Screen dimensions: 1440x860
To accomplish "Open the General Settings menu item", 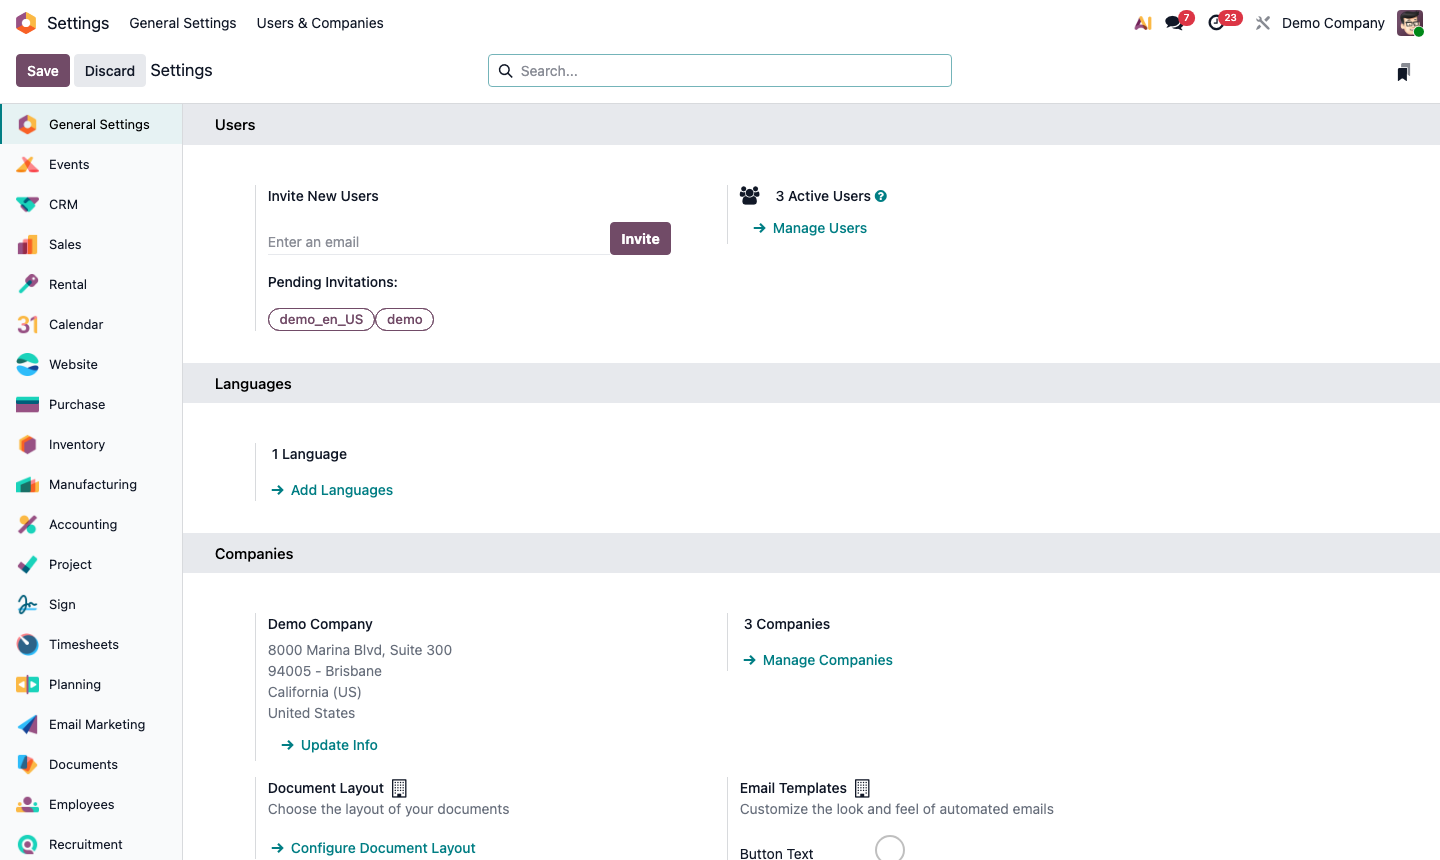I will 182,22.
